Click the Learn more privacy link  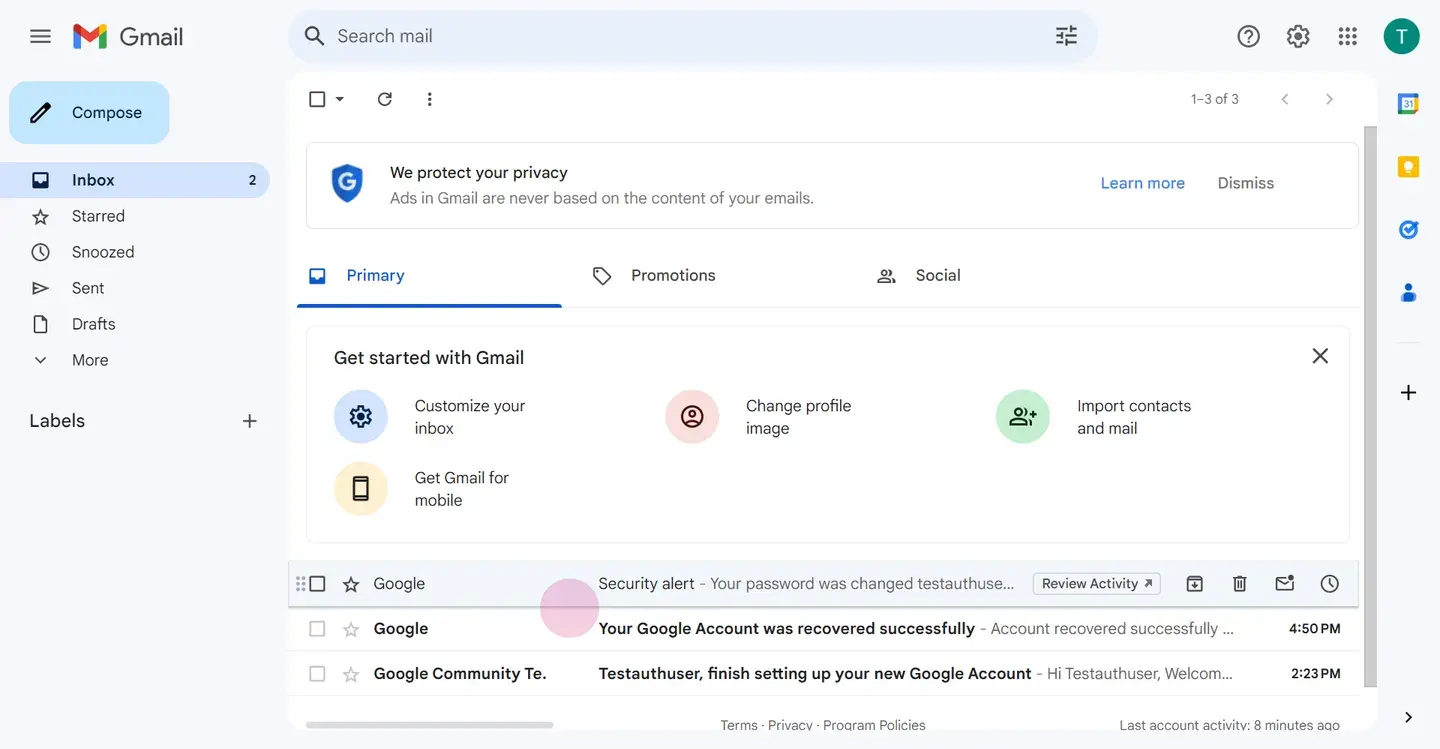[1142, 183]
